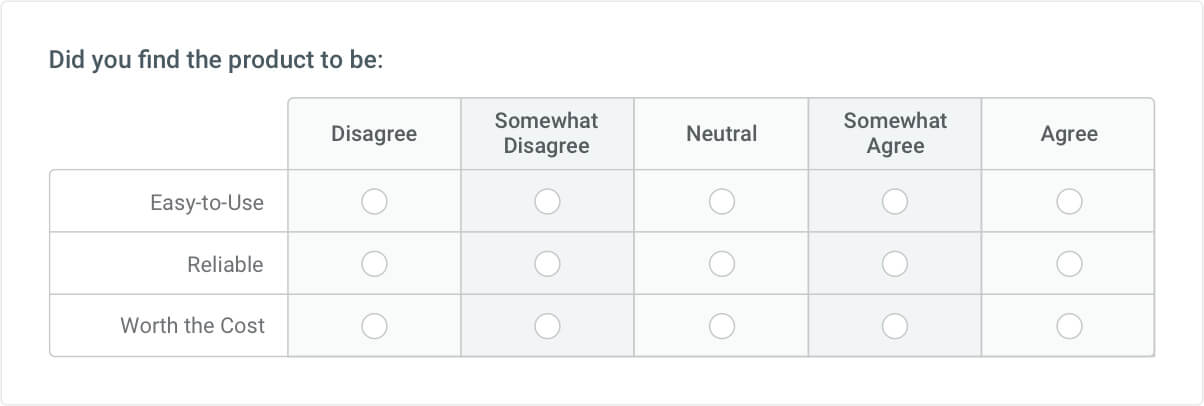Select Somewhat Disagree for Worth the Cost
The height and width of the screenshot is (406, 1204).
[x=547, y=326]
